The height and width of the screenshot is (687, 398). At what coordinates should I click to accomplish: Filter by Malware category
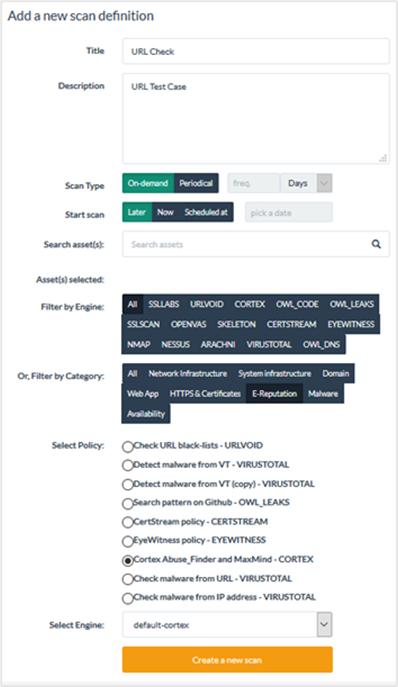tap(323, 393)
